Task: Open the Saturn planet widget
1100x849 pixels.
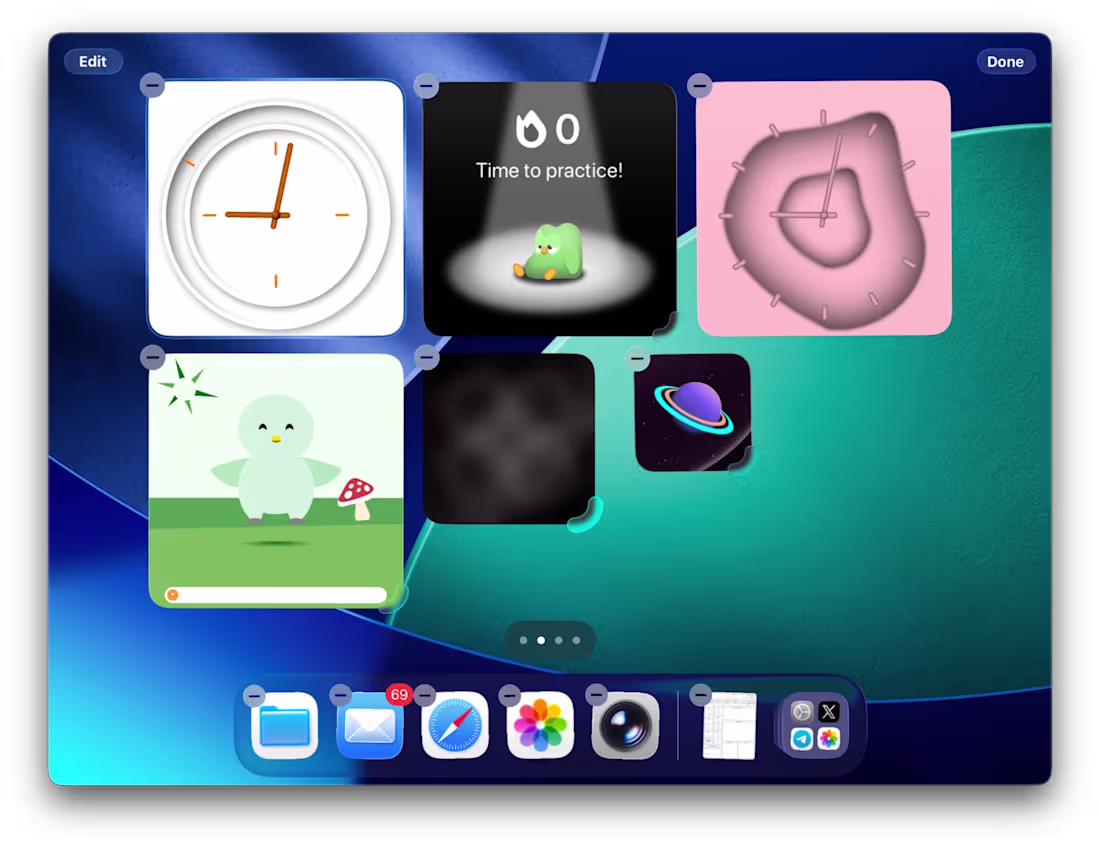Action: point(692,413)
